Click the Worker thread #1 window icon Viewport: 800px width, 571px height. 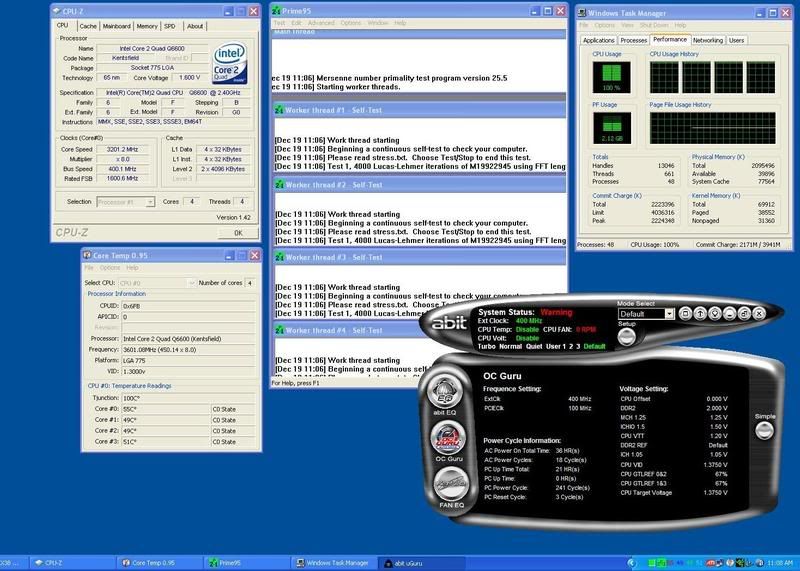(x=279, y=110)
